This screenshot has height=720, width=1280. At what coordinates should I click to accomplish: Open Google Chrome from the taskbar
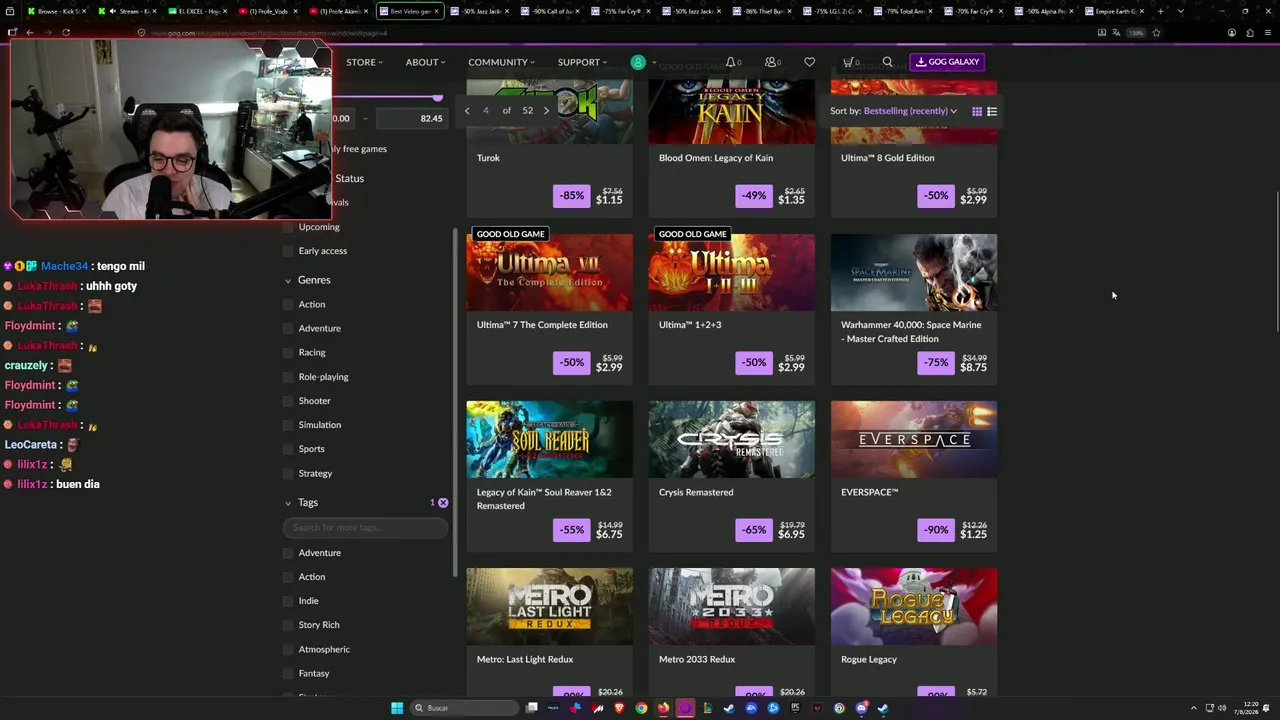coord(641,708)
